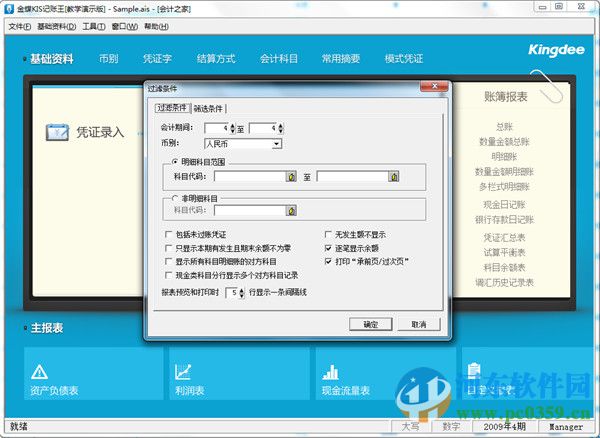This screenshot has width=600, height=438.
Task: Click the 现金流量表 bar chart icon
Action: tap(330, 372)
